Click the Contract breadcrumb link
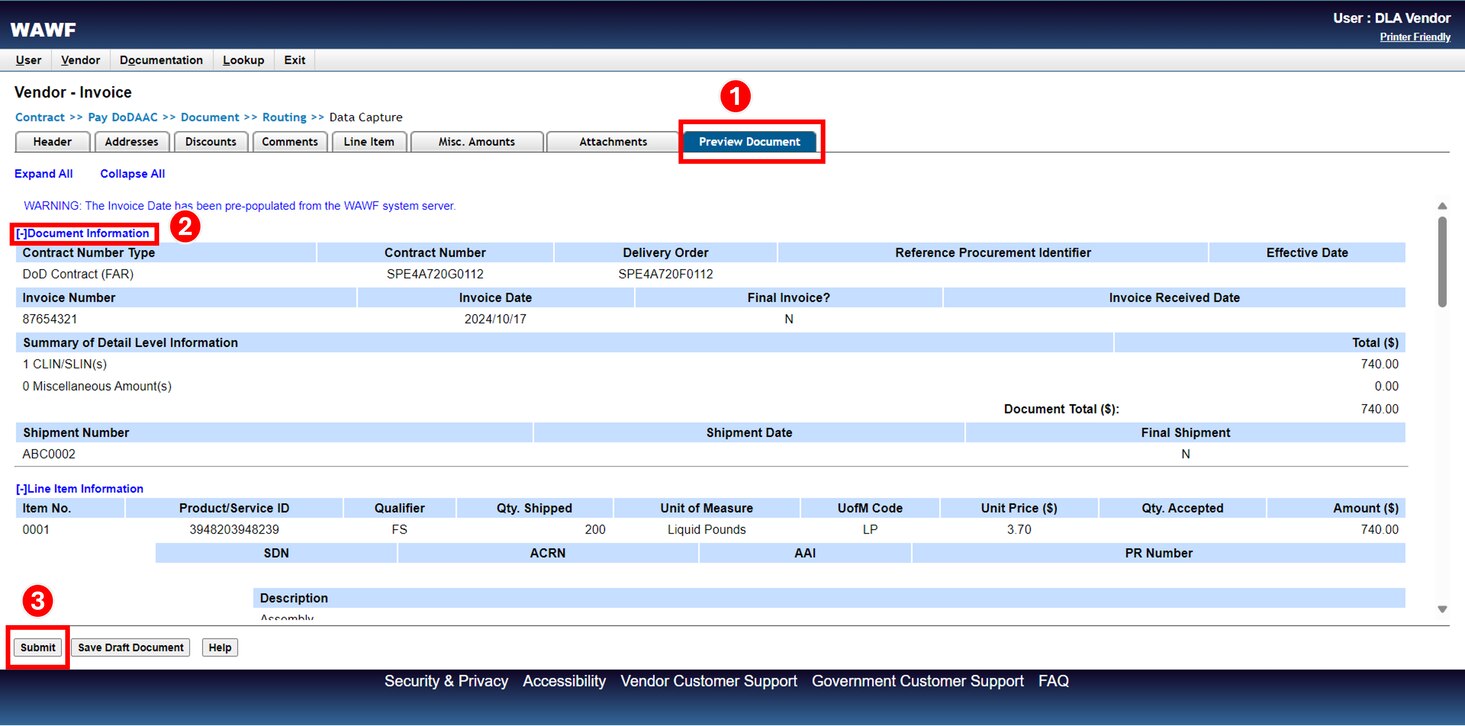Screen dimensions: 1465x726 [x=40, y=117]
